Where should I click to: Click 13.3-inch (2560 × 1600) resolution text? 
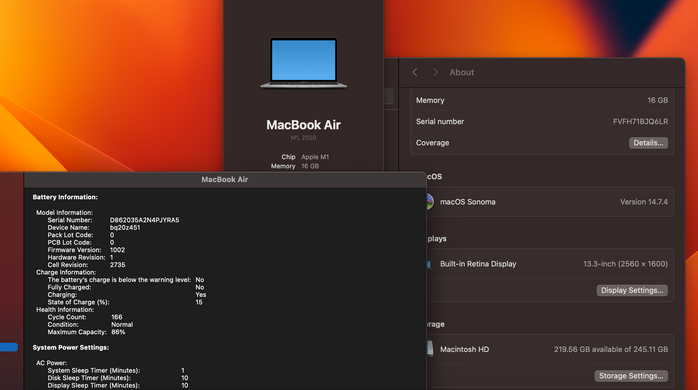[x=625, y=264]
